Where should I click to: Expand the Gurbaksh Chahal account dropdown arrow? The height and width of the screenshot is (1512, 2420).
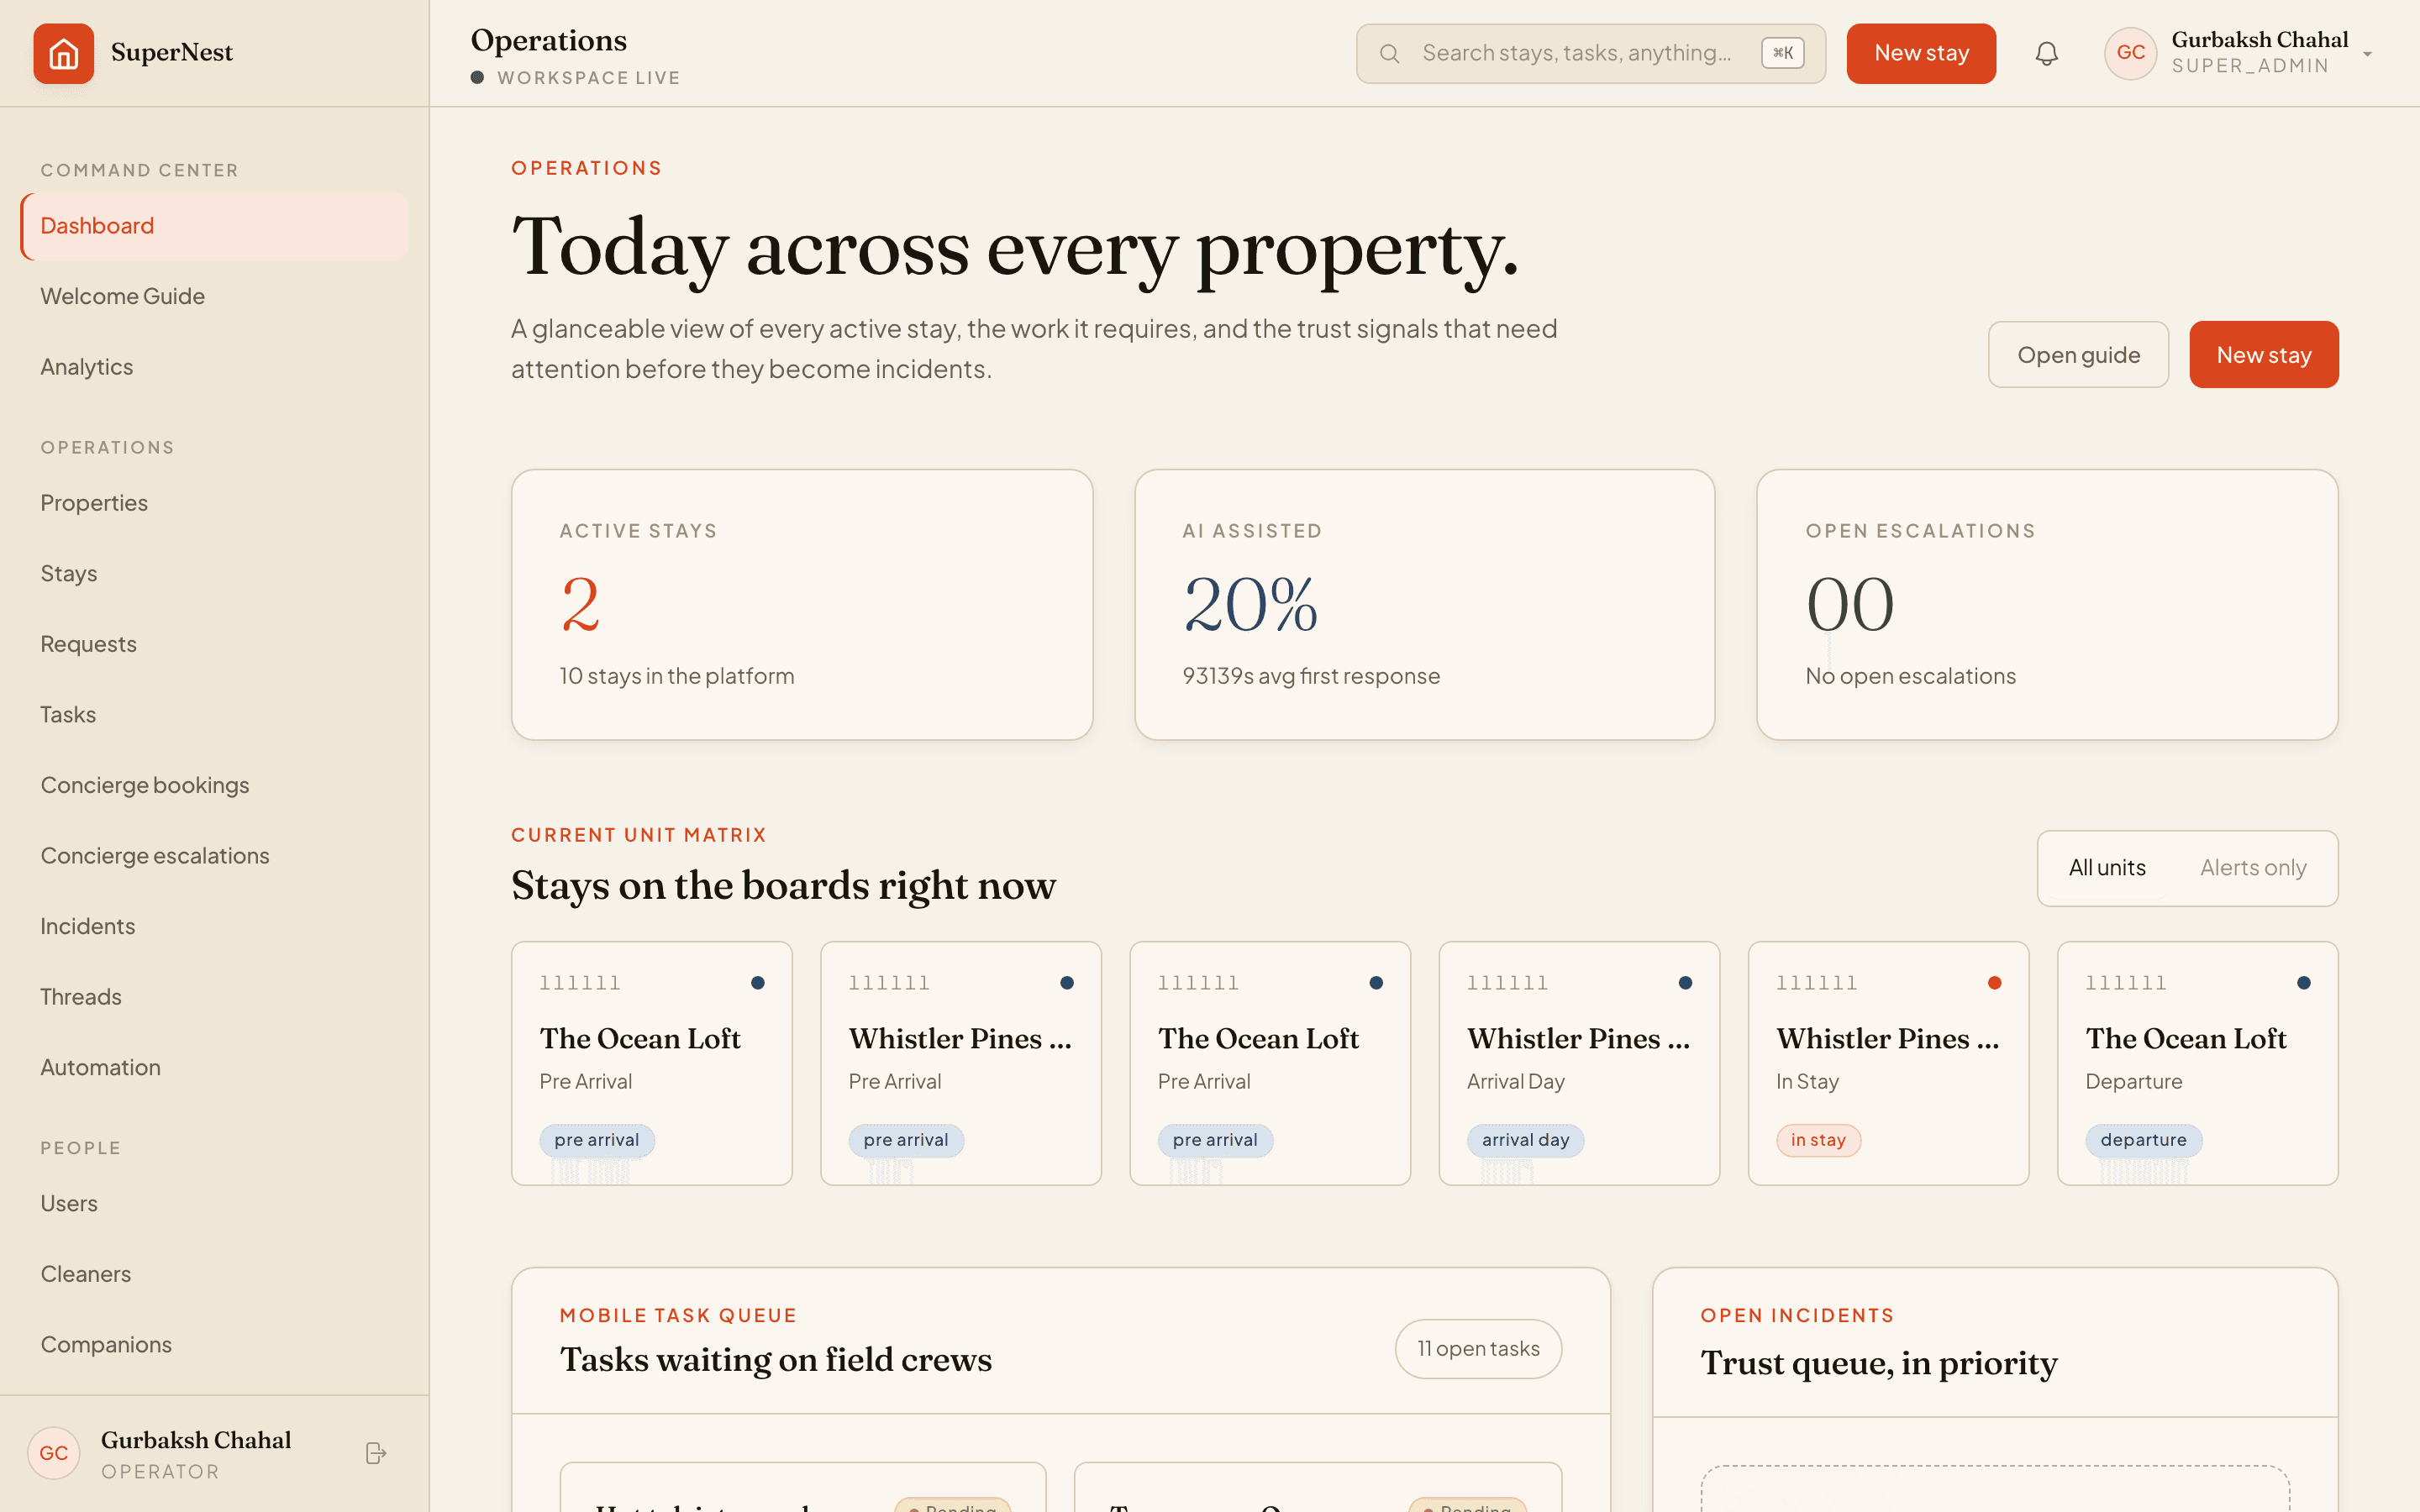pos(2367,54)
